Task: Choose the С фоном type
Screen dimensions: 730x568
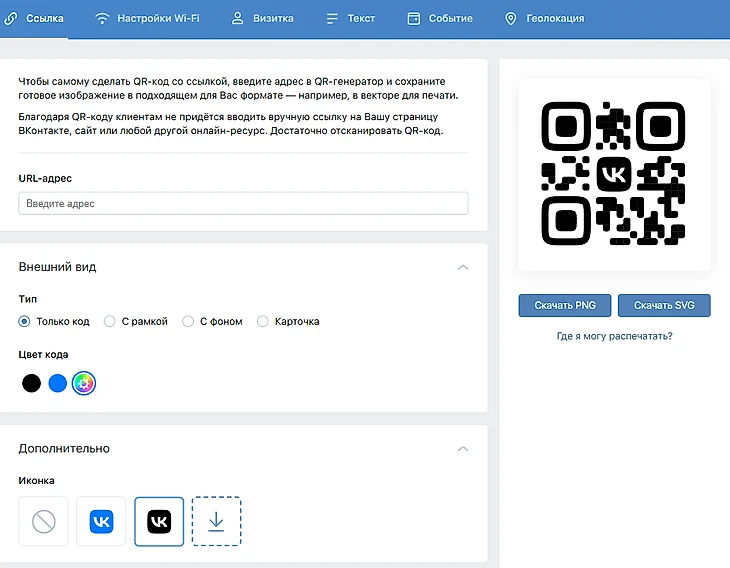Action: (x=212, y=322)
